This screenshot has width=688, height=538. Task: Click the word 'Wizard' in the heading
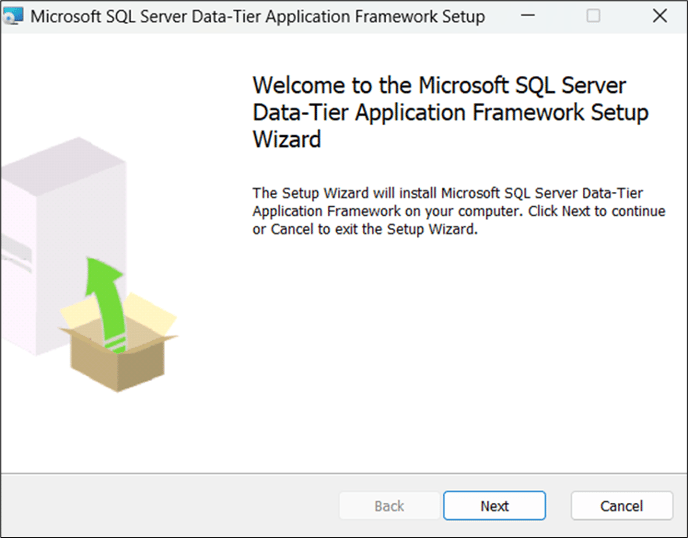(x=287, y=140)
